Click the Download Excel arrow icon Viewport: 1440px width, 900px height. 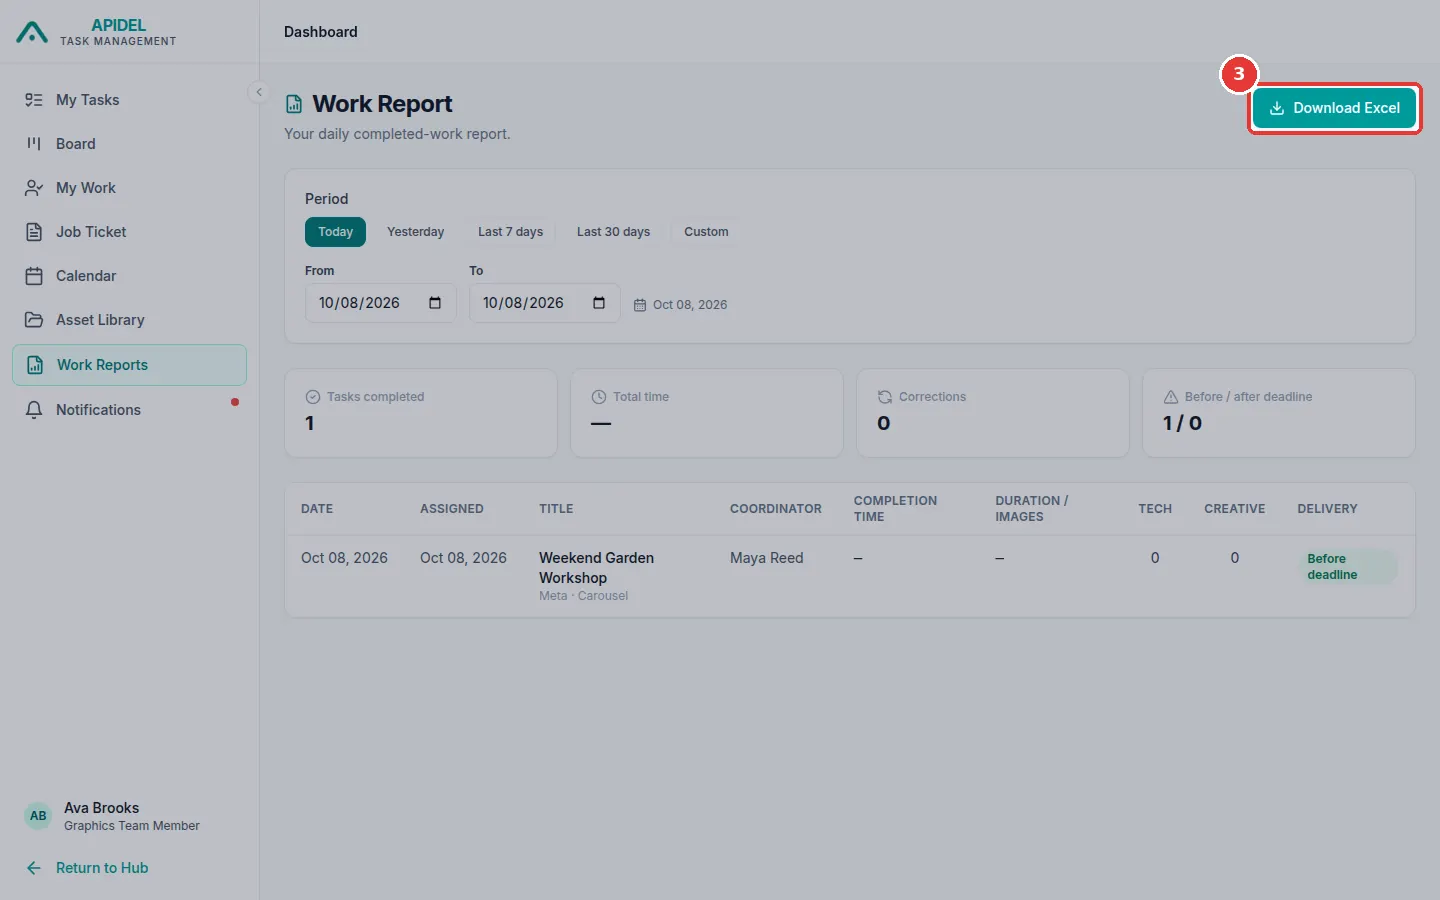(x=1277, y=108)
